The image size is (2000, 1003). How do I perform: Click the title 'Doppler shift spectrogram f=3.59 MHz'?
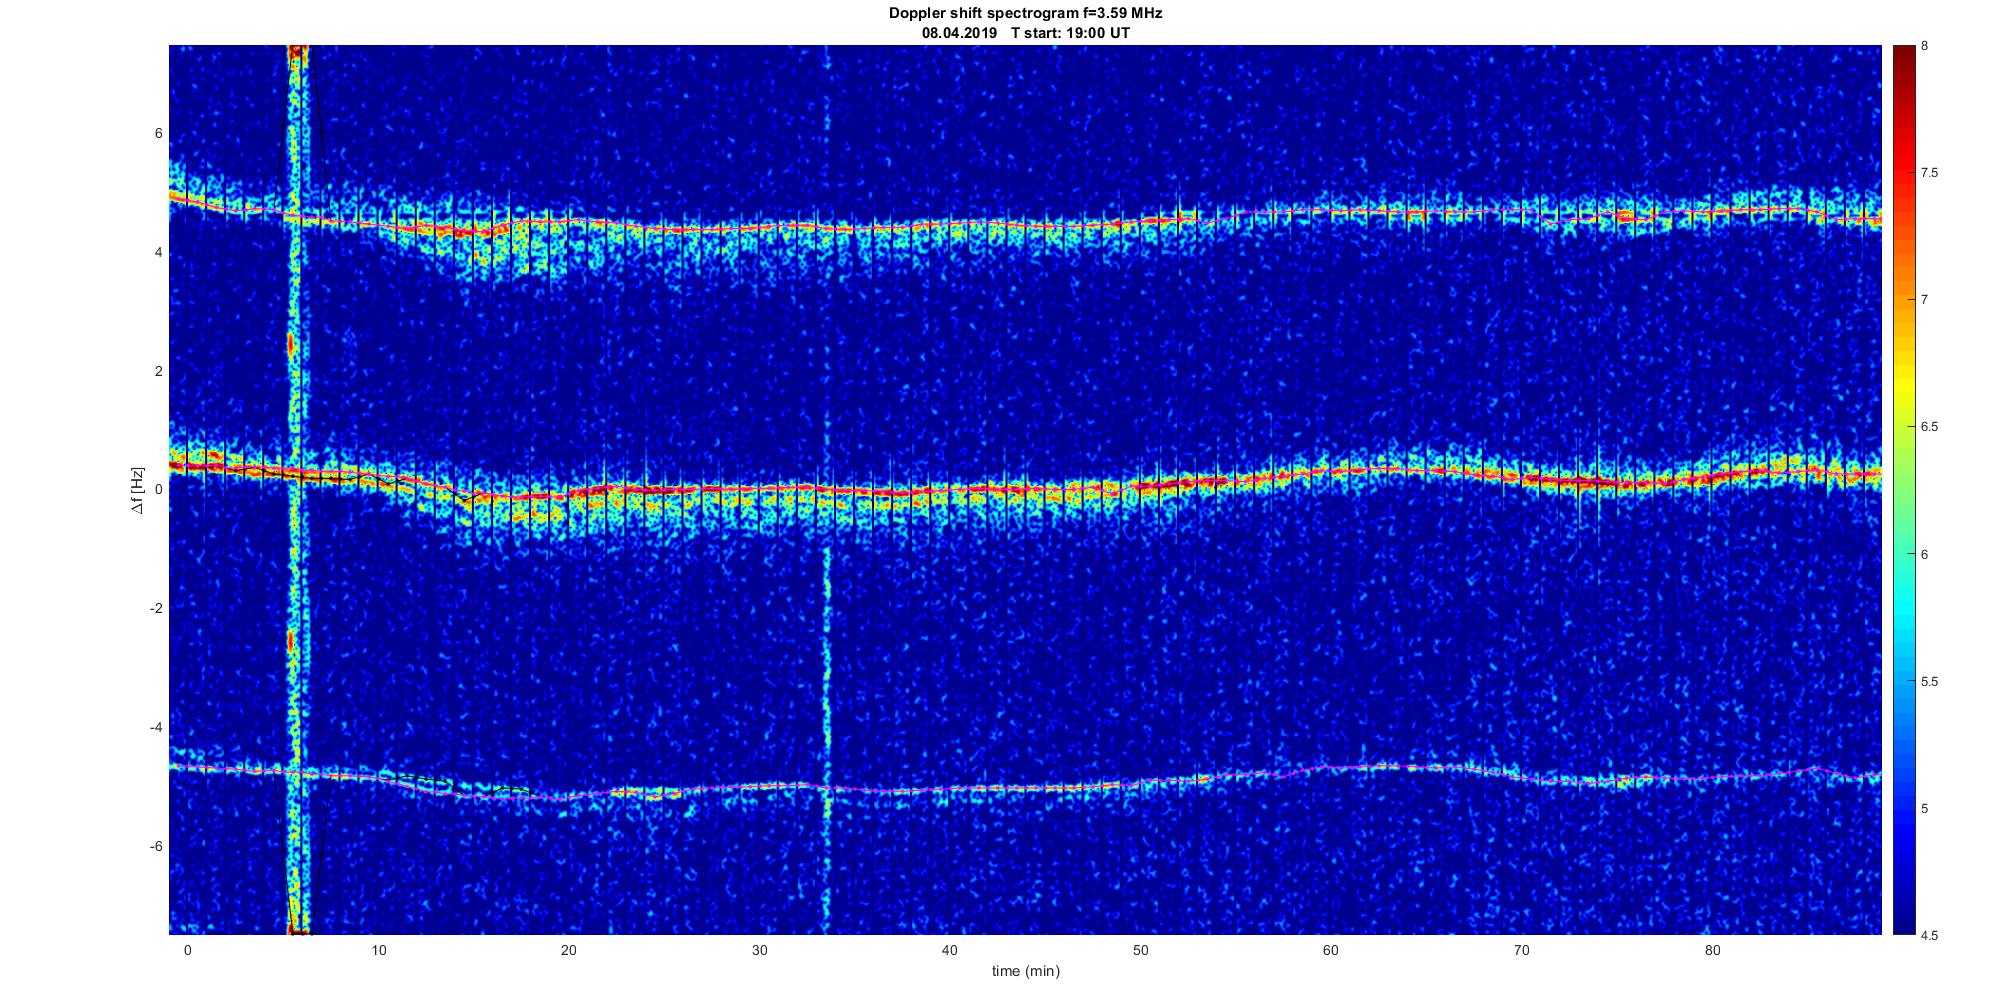click(x=1026, y=14)
